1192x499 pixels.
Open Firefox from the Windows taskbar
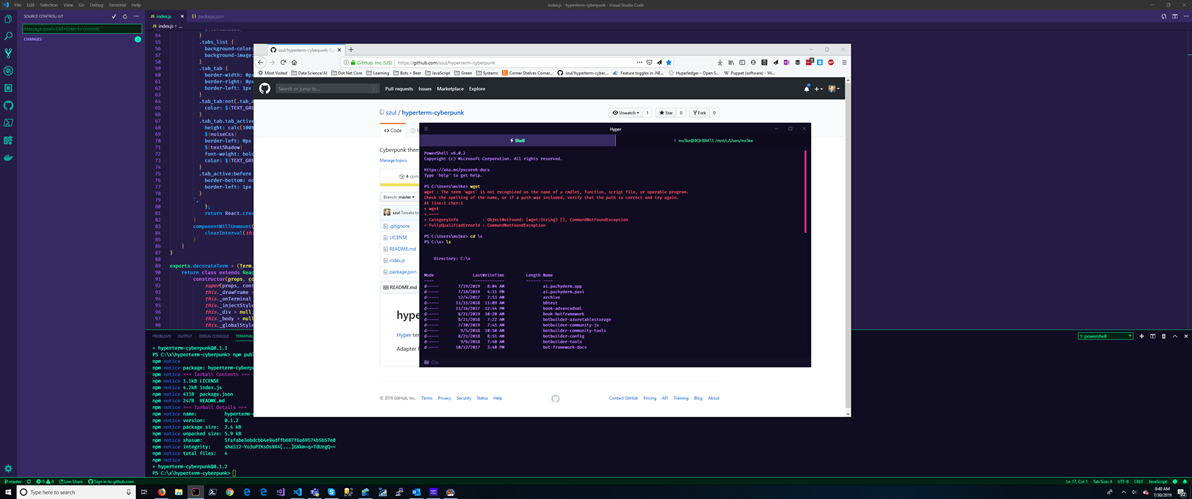coord(162,492)
